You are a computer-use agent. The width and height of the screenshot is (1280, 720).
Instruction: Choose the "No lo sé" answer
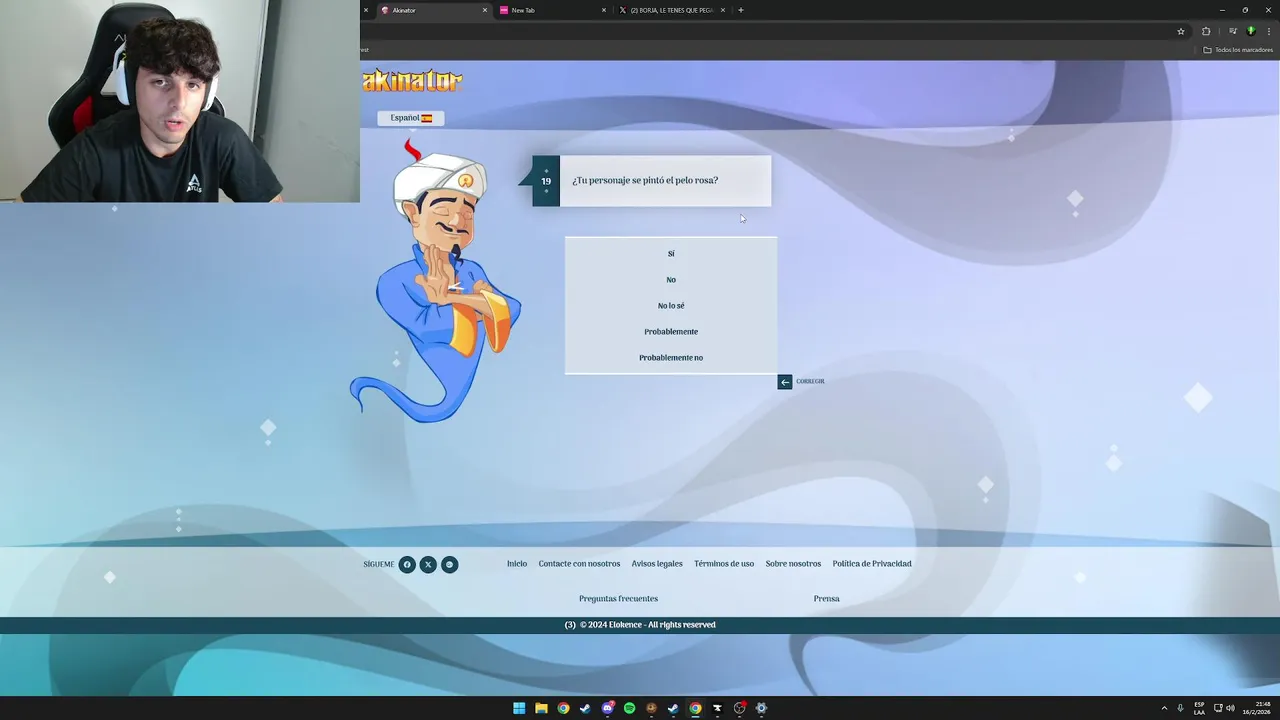pyautogui.click(x=671, y=306)
